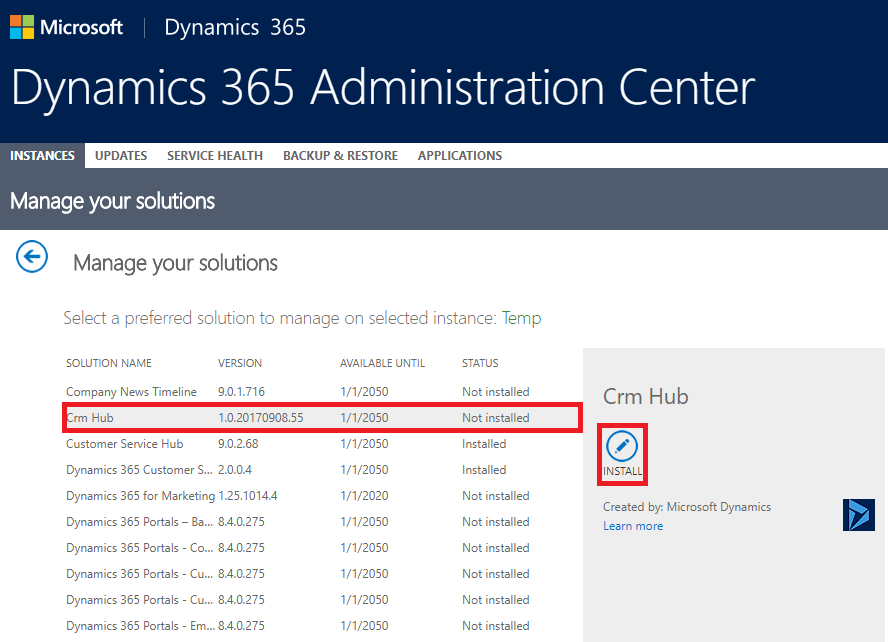Click the Dynamics 365 Administration Center title
Image resolution: width=888 pixels, height=642 pixels.
coord(383,88)
